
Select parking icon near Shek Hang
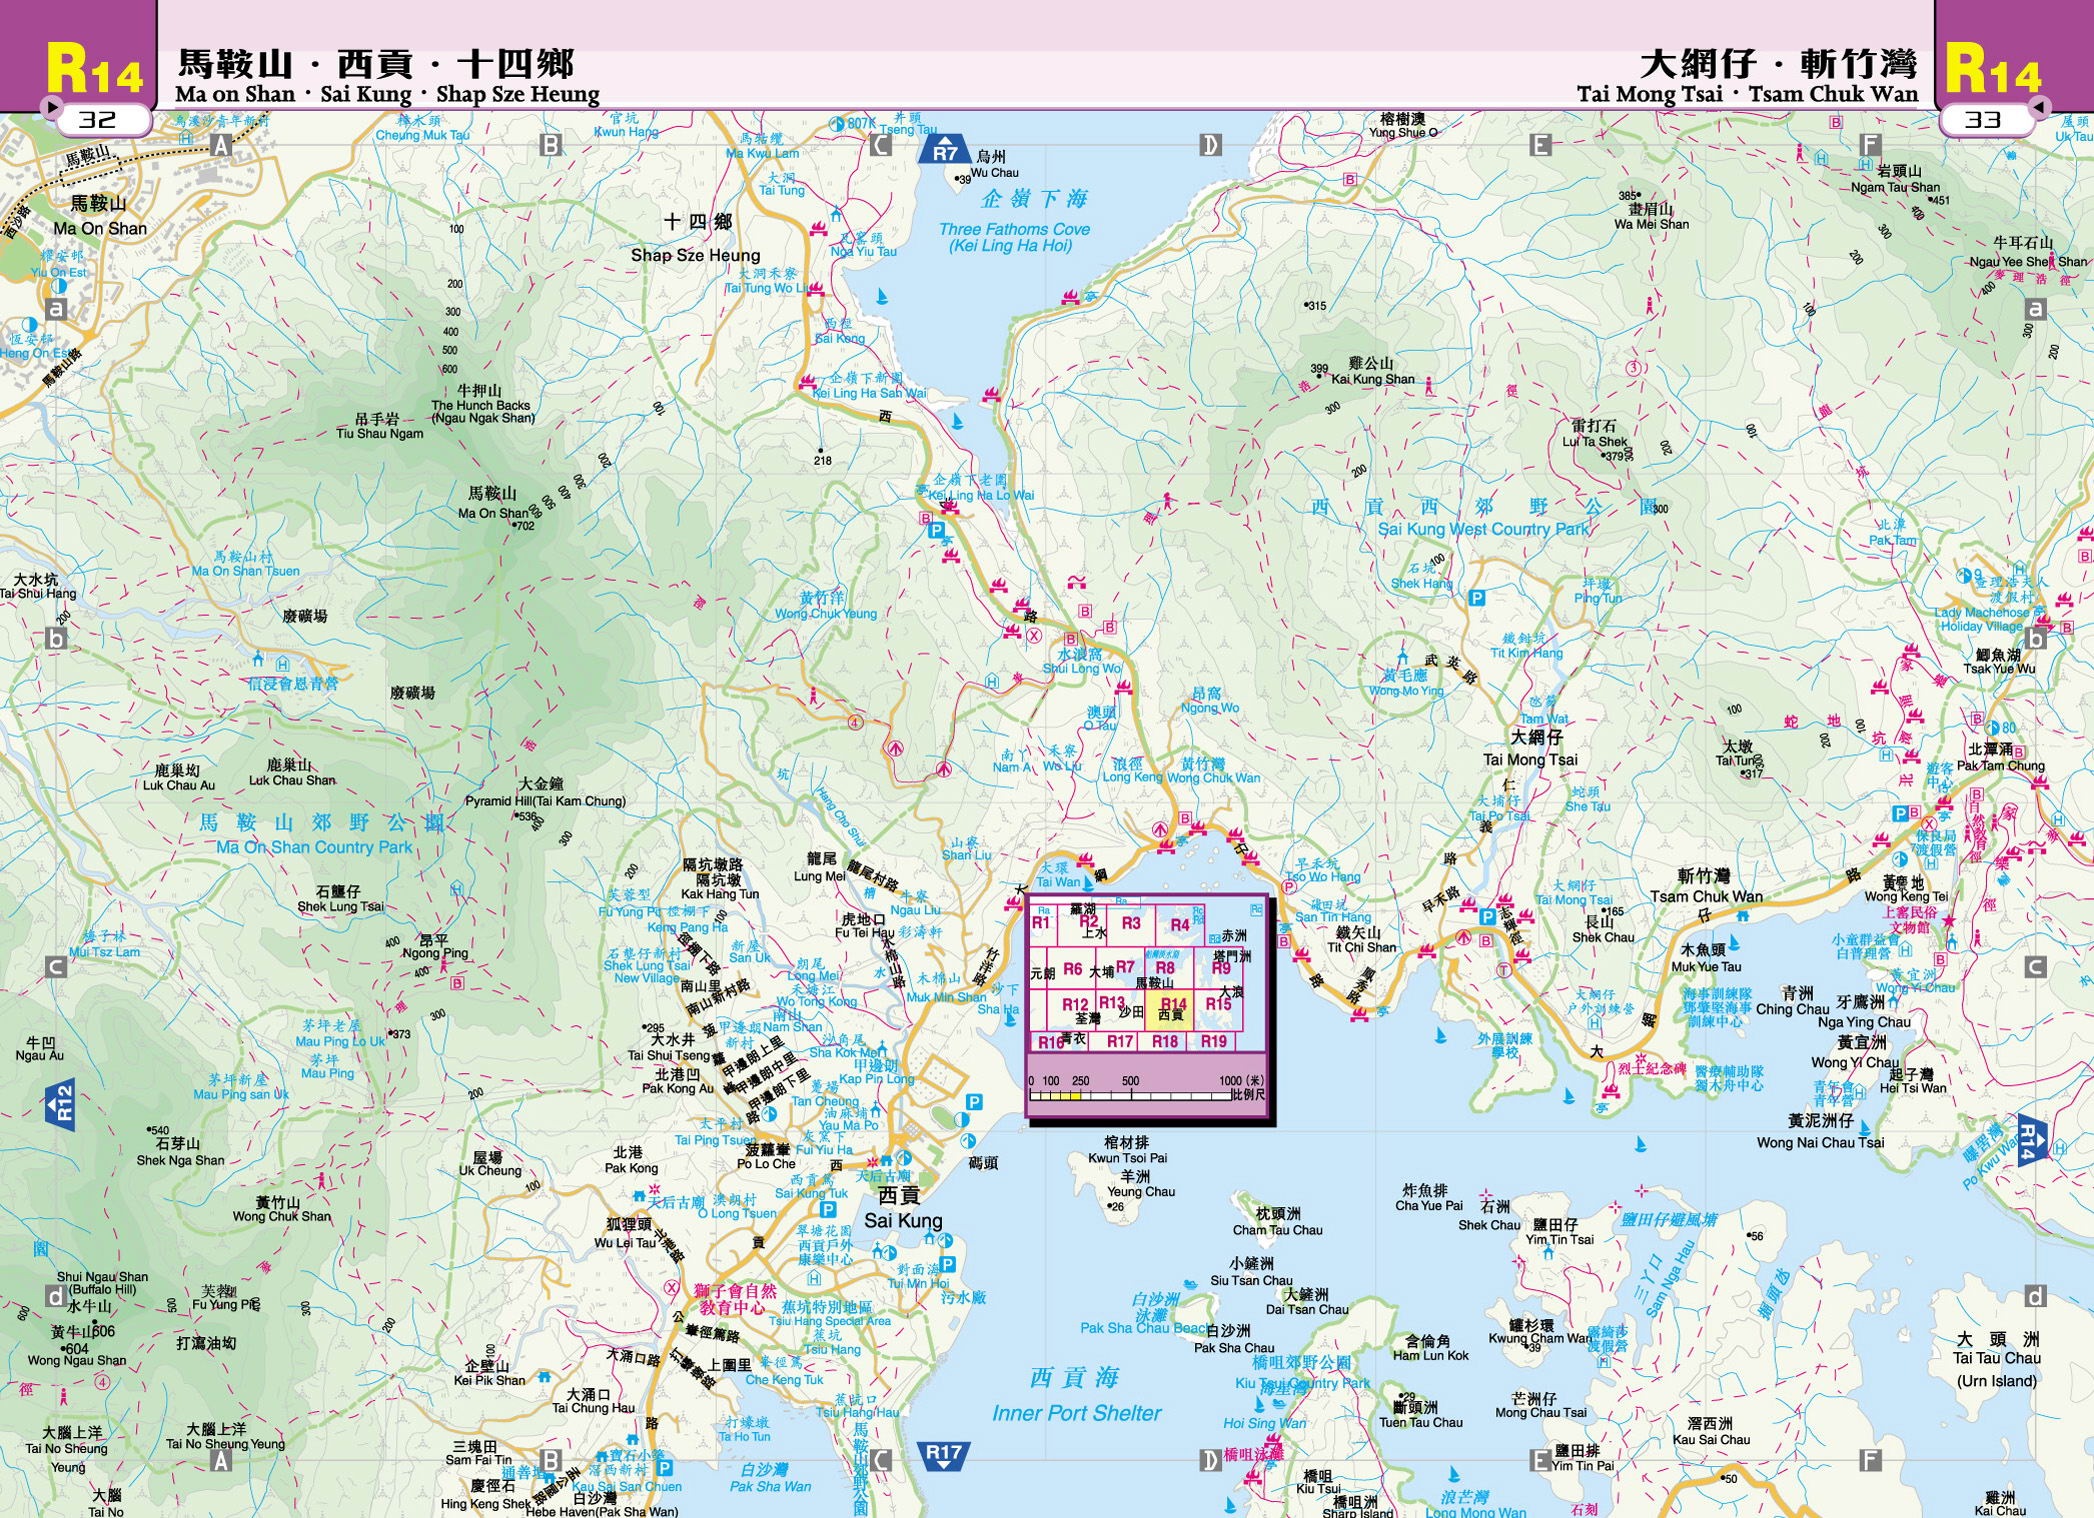(1476, 598)
